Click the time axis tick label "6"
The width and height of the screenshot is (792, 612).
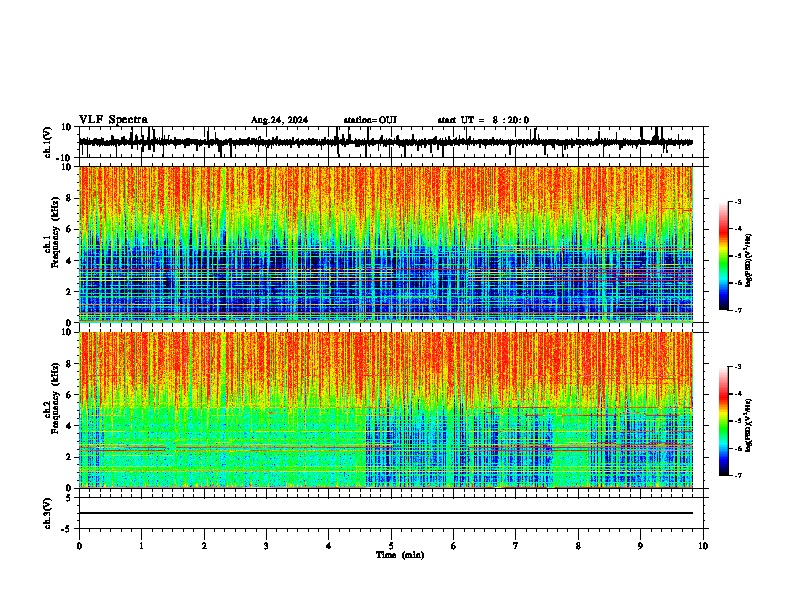454,546
